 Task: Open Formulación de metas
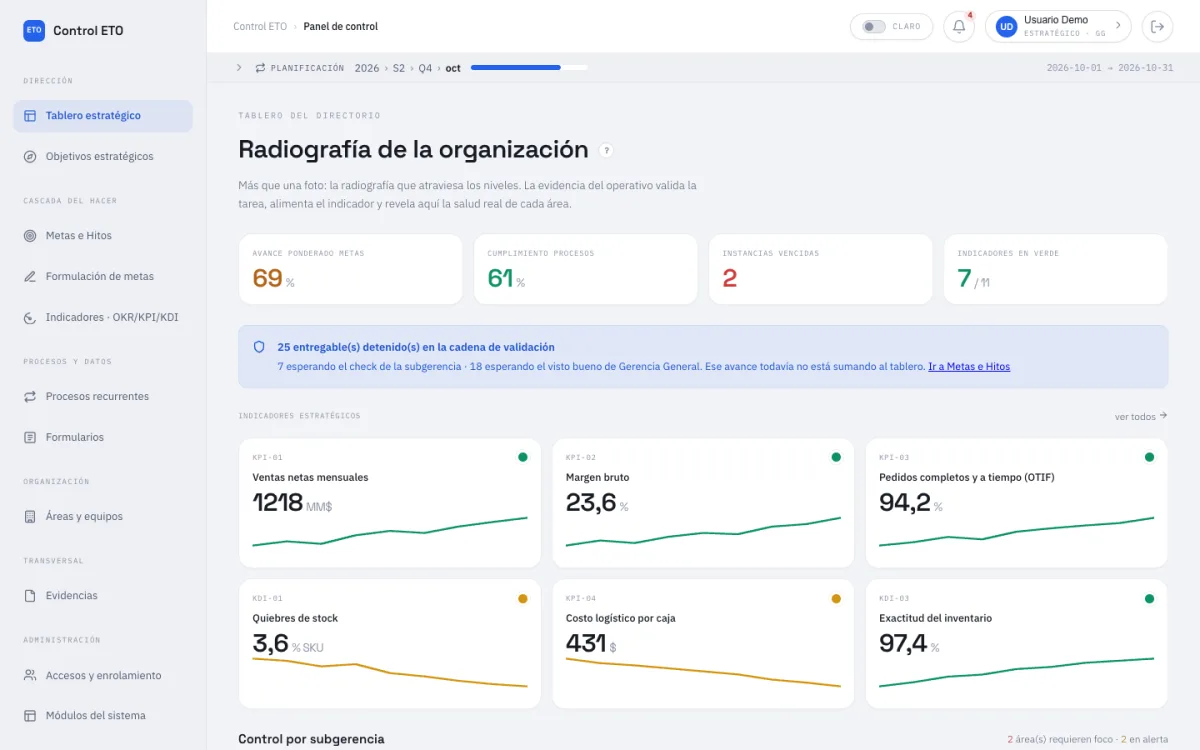click(103, 277)
